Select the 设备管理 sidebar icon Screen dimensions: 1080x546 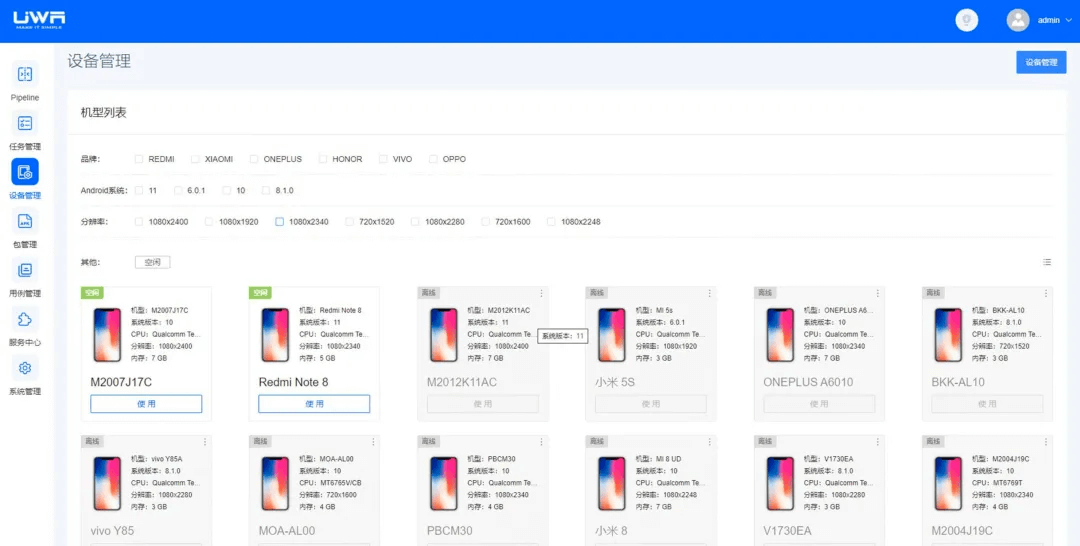[25, 171]
